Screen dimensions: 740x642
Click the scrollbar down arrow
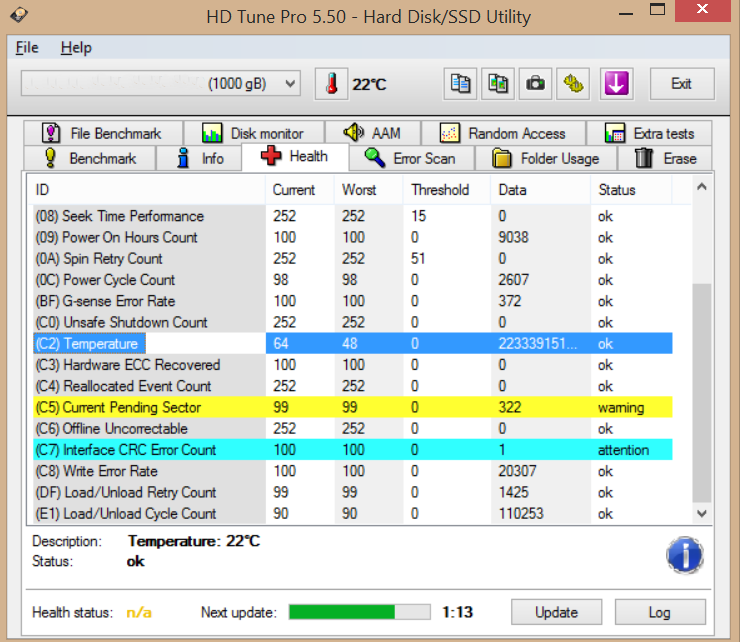(702, 513)
